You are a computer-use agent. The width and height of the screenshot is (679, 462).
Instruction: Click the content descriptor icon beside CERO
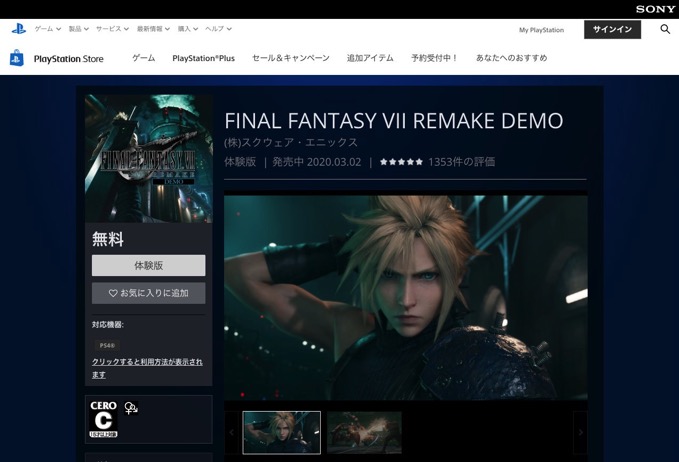[x=131, y=408]
